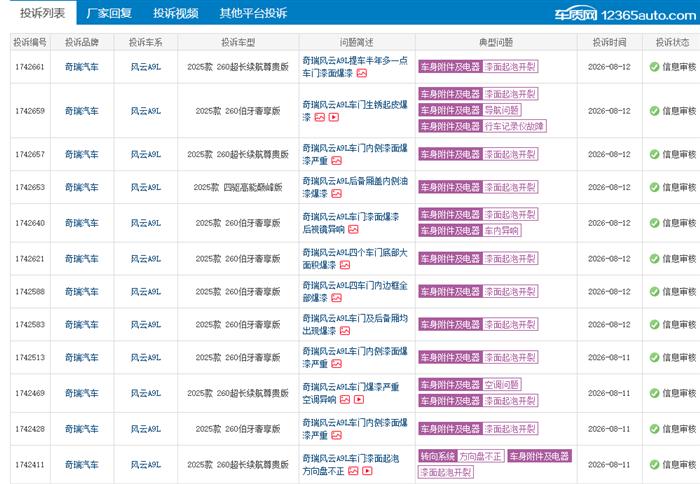This screenshot has width=700, height=484.
Task: Switch to 投诉视频 tab
Action: [x=175, y=13]
